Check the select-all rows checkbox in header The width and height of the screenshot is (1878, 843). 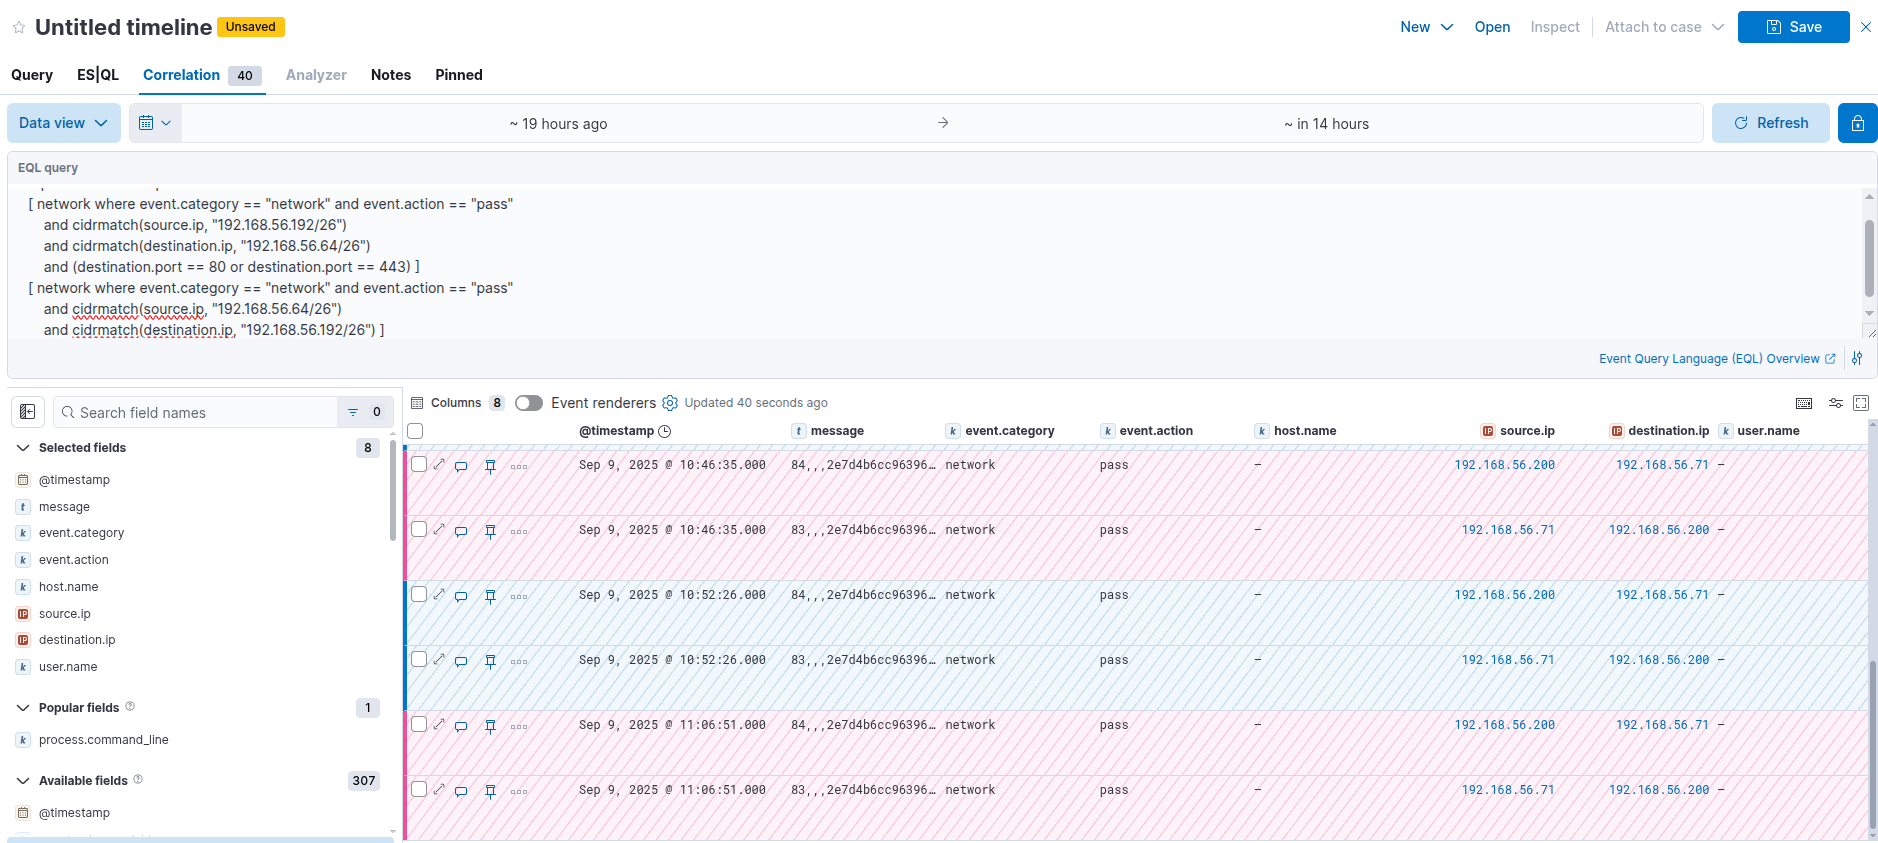416,431
